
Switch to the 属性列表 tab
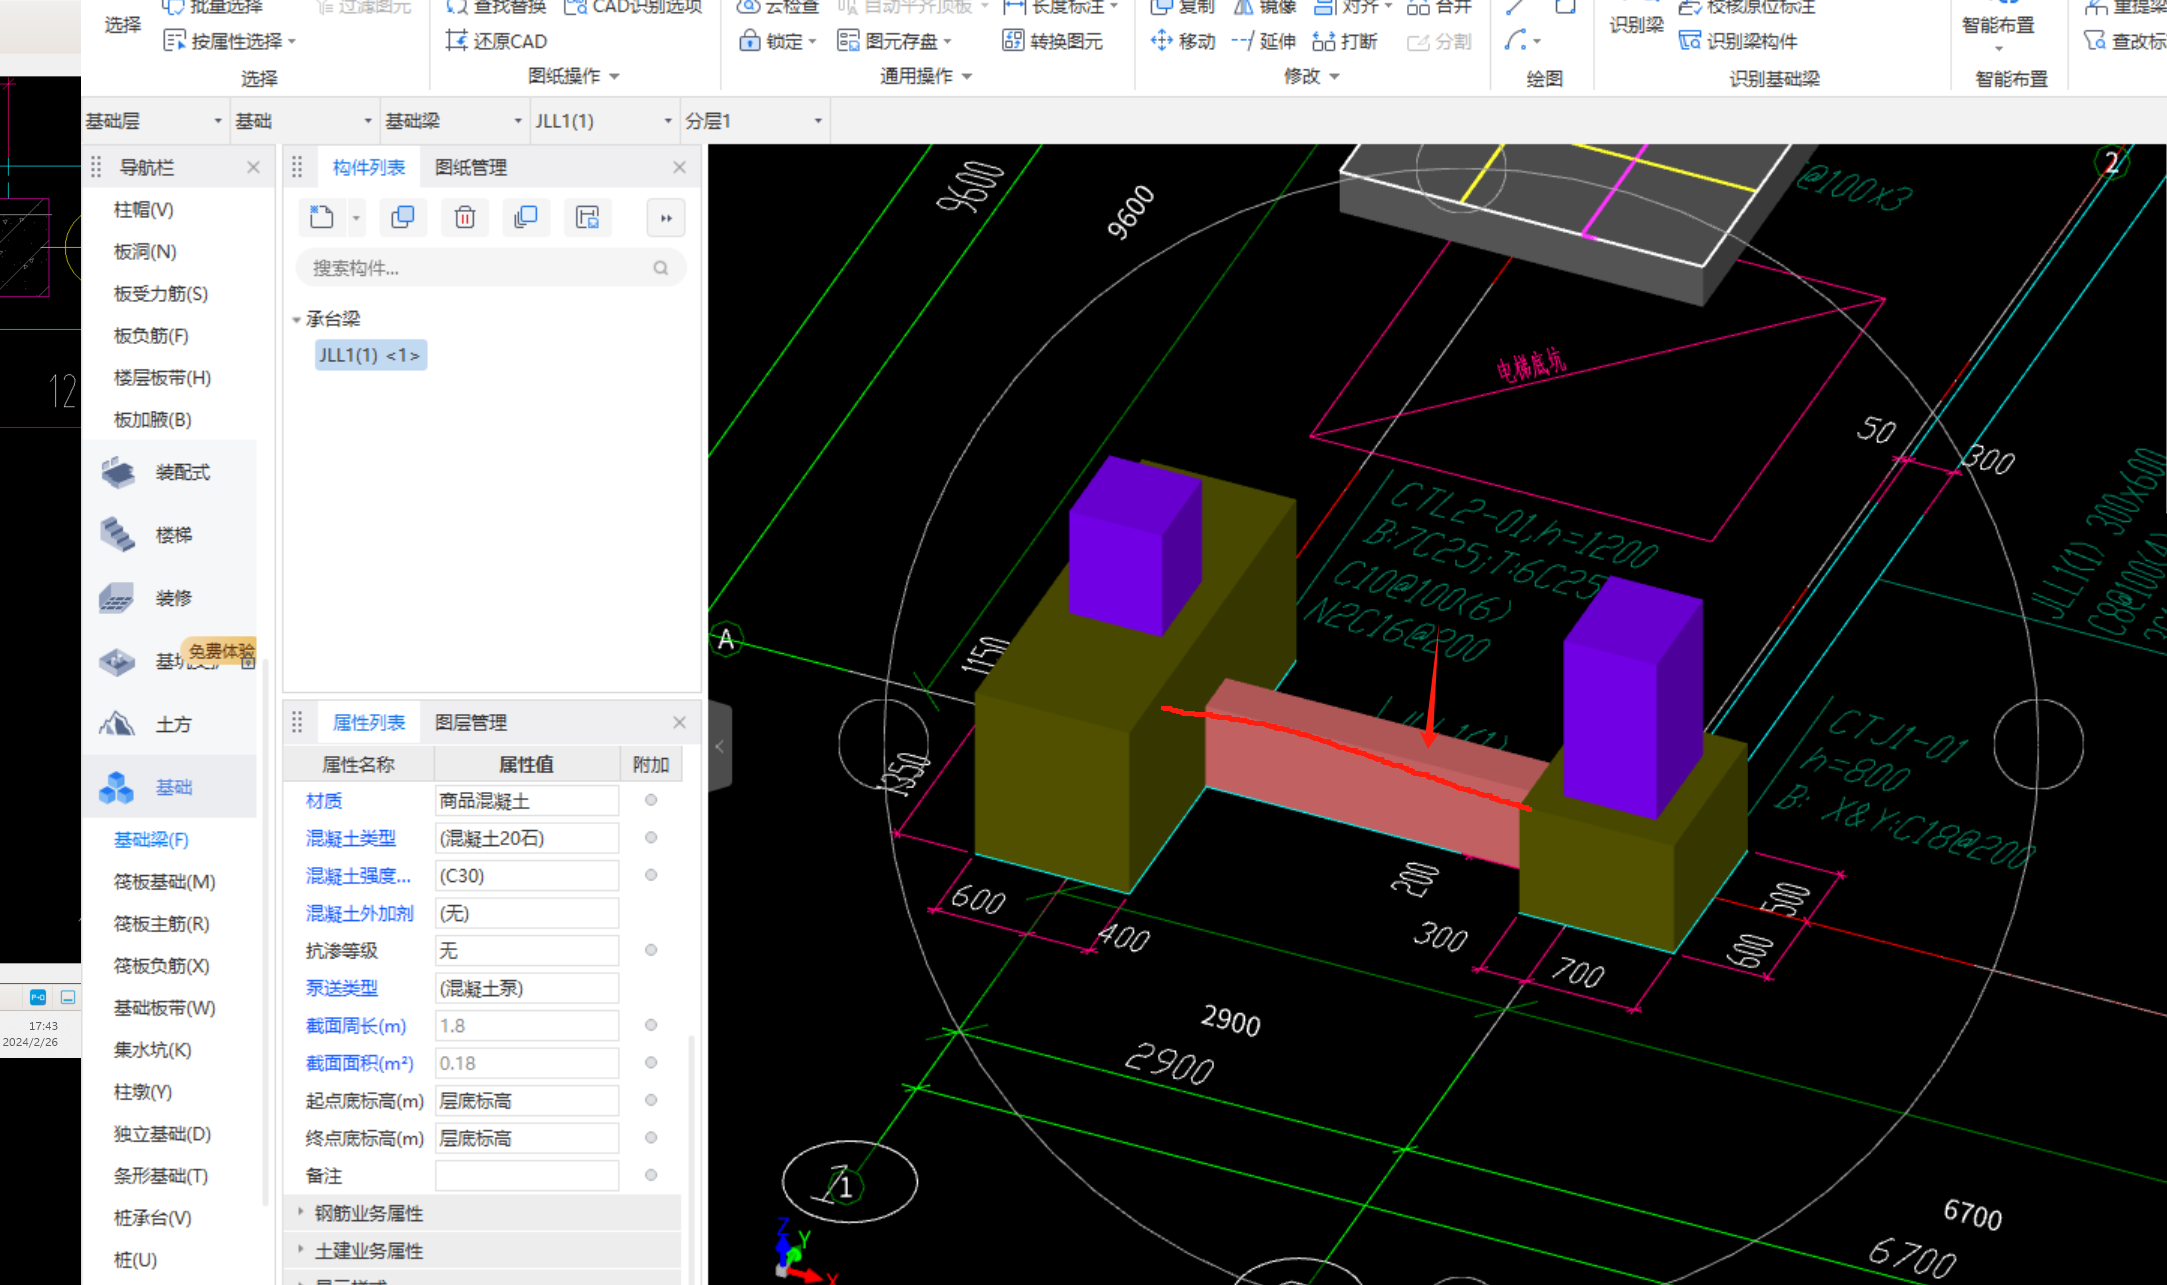tap(369, 722)
